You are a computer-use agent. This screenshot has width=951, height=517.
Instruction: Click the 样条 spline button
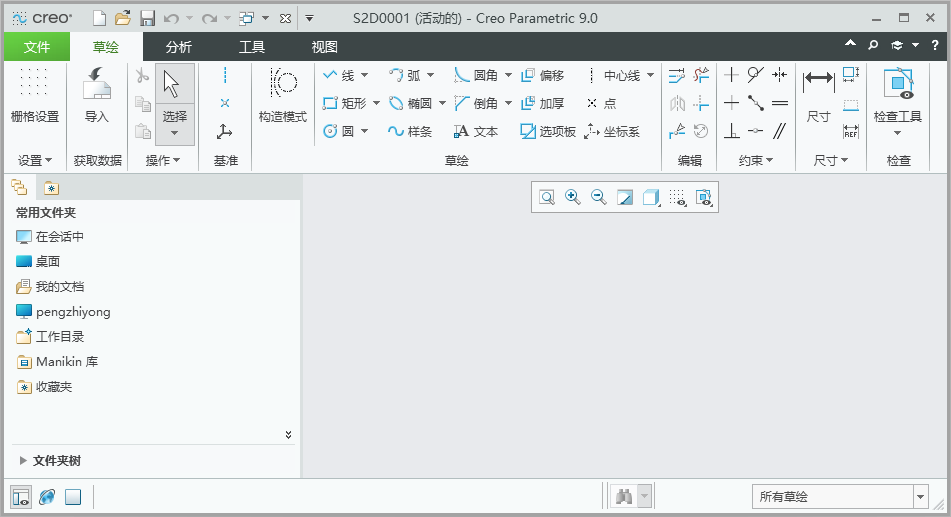click(410, 131)
